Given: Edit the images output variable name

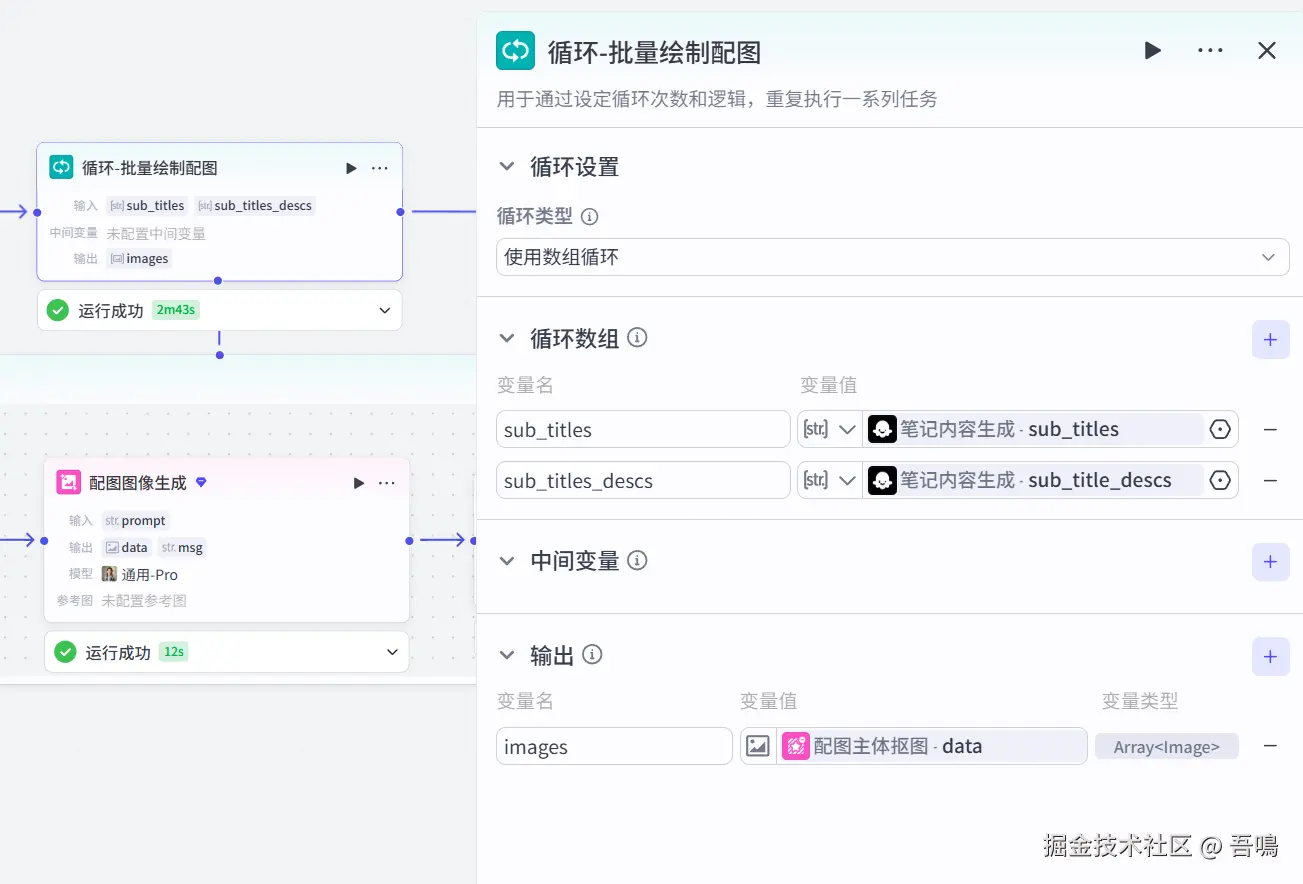Looking at the screenshot, I should (x=614, y=746).
